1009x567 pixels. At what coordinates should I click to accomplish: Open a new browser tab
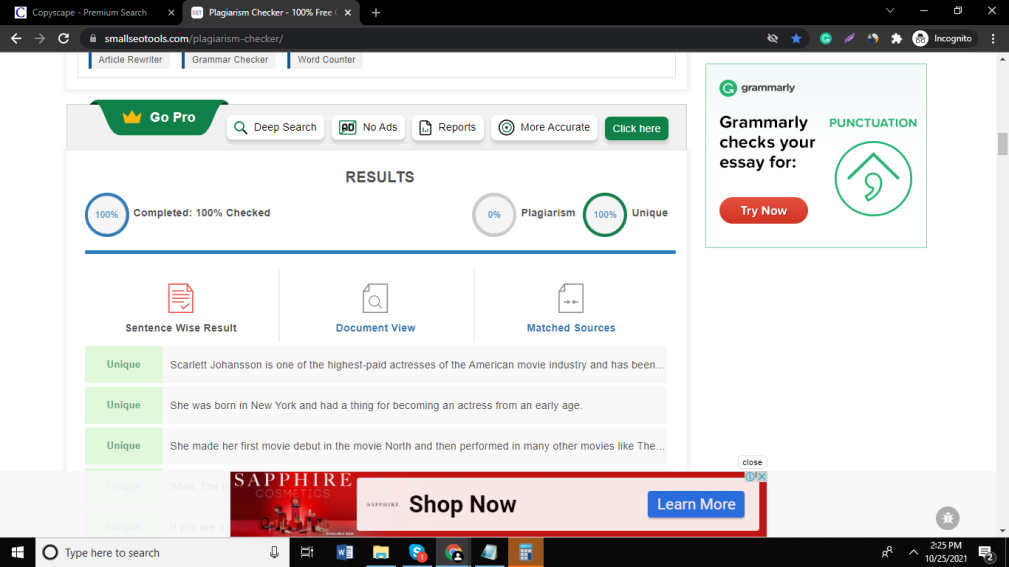coord(376,12)
